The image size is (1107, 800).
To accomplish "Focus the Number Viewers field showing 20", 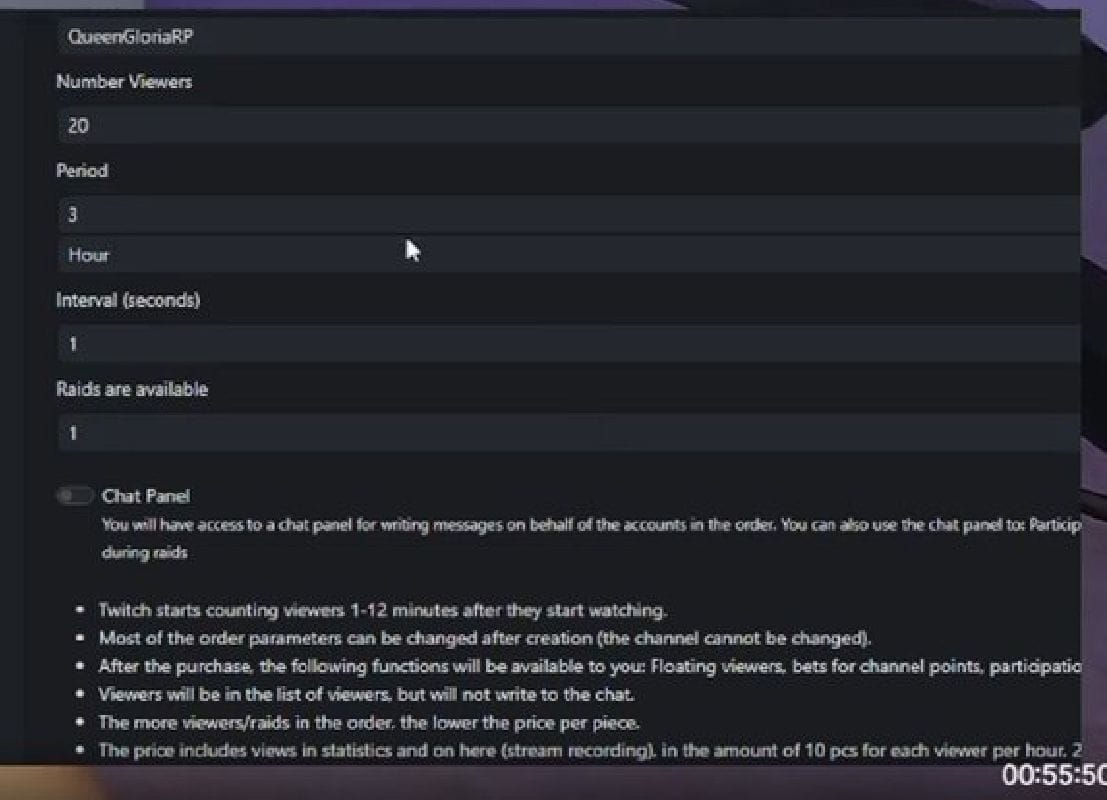I will pyautogui.click(x=568, y=126).
